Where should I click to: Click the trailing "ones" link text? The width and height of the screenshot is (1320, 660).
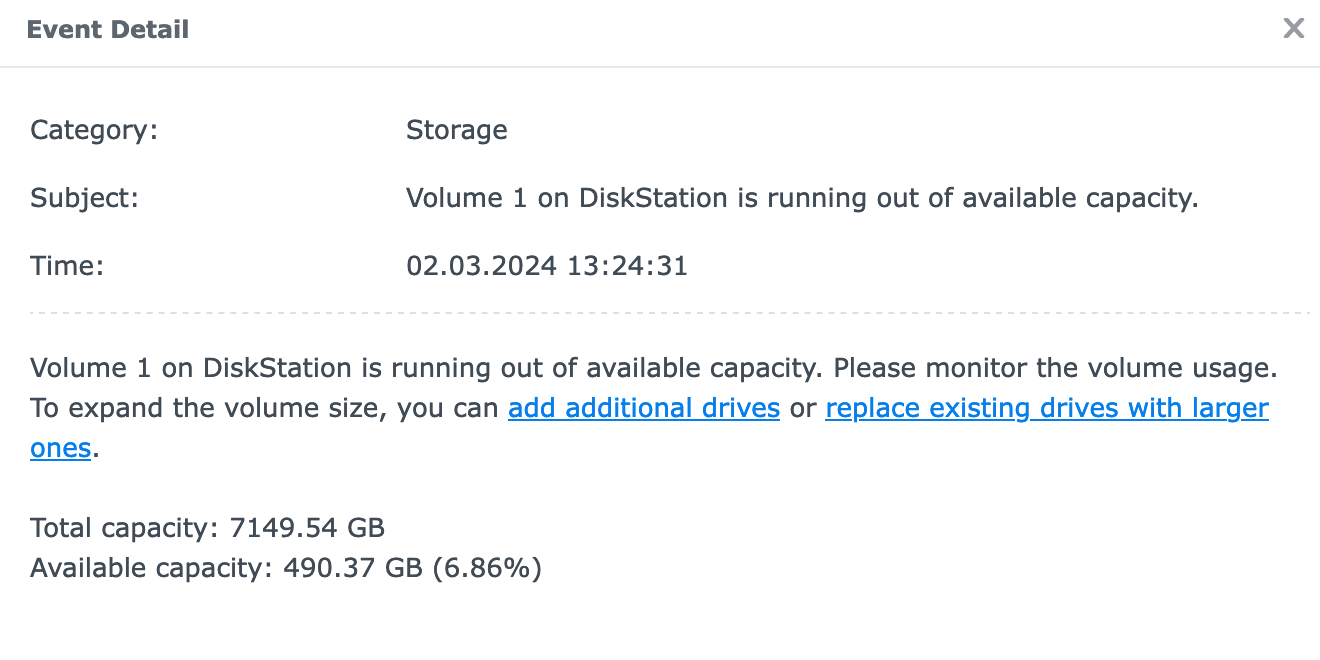61,448
